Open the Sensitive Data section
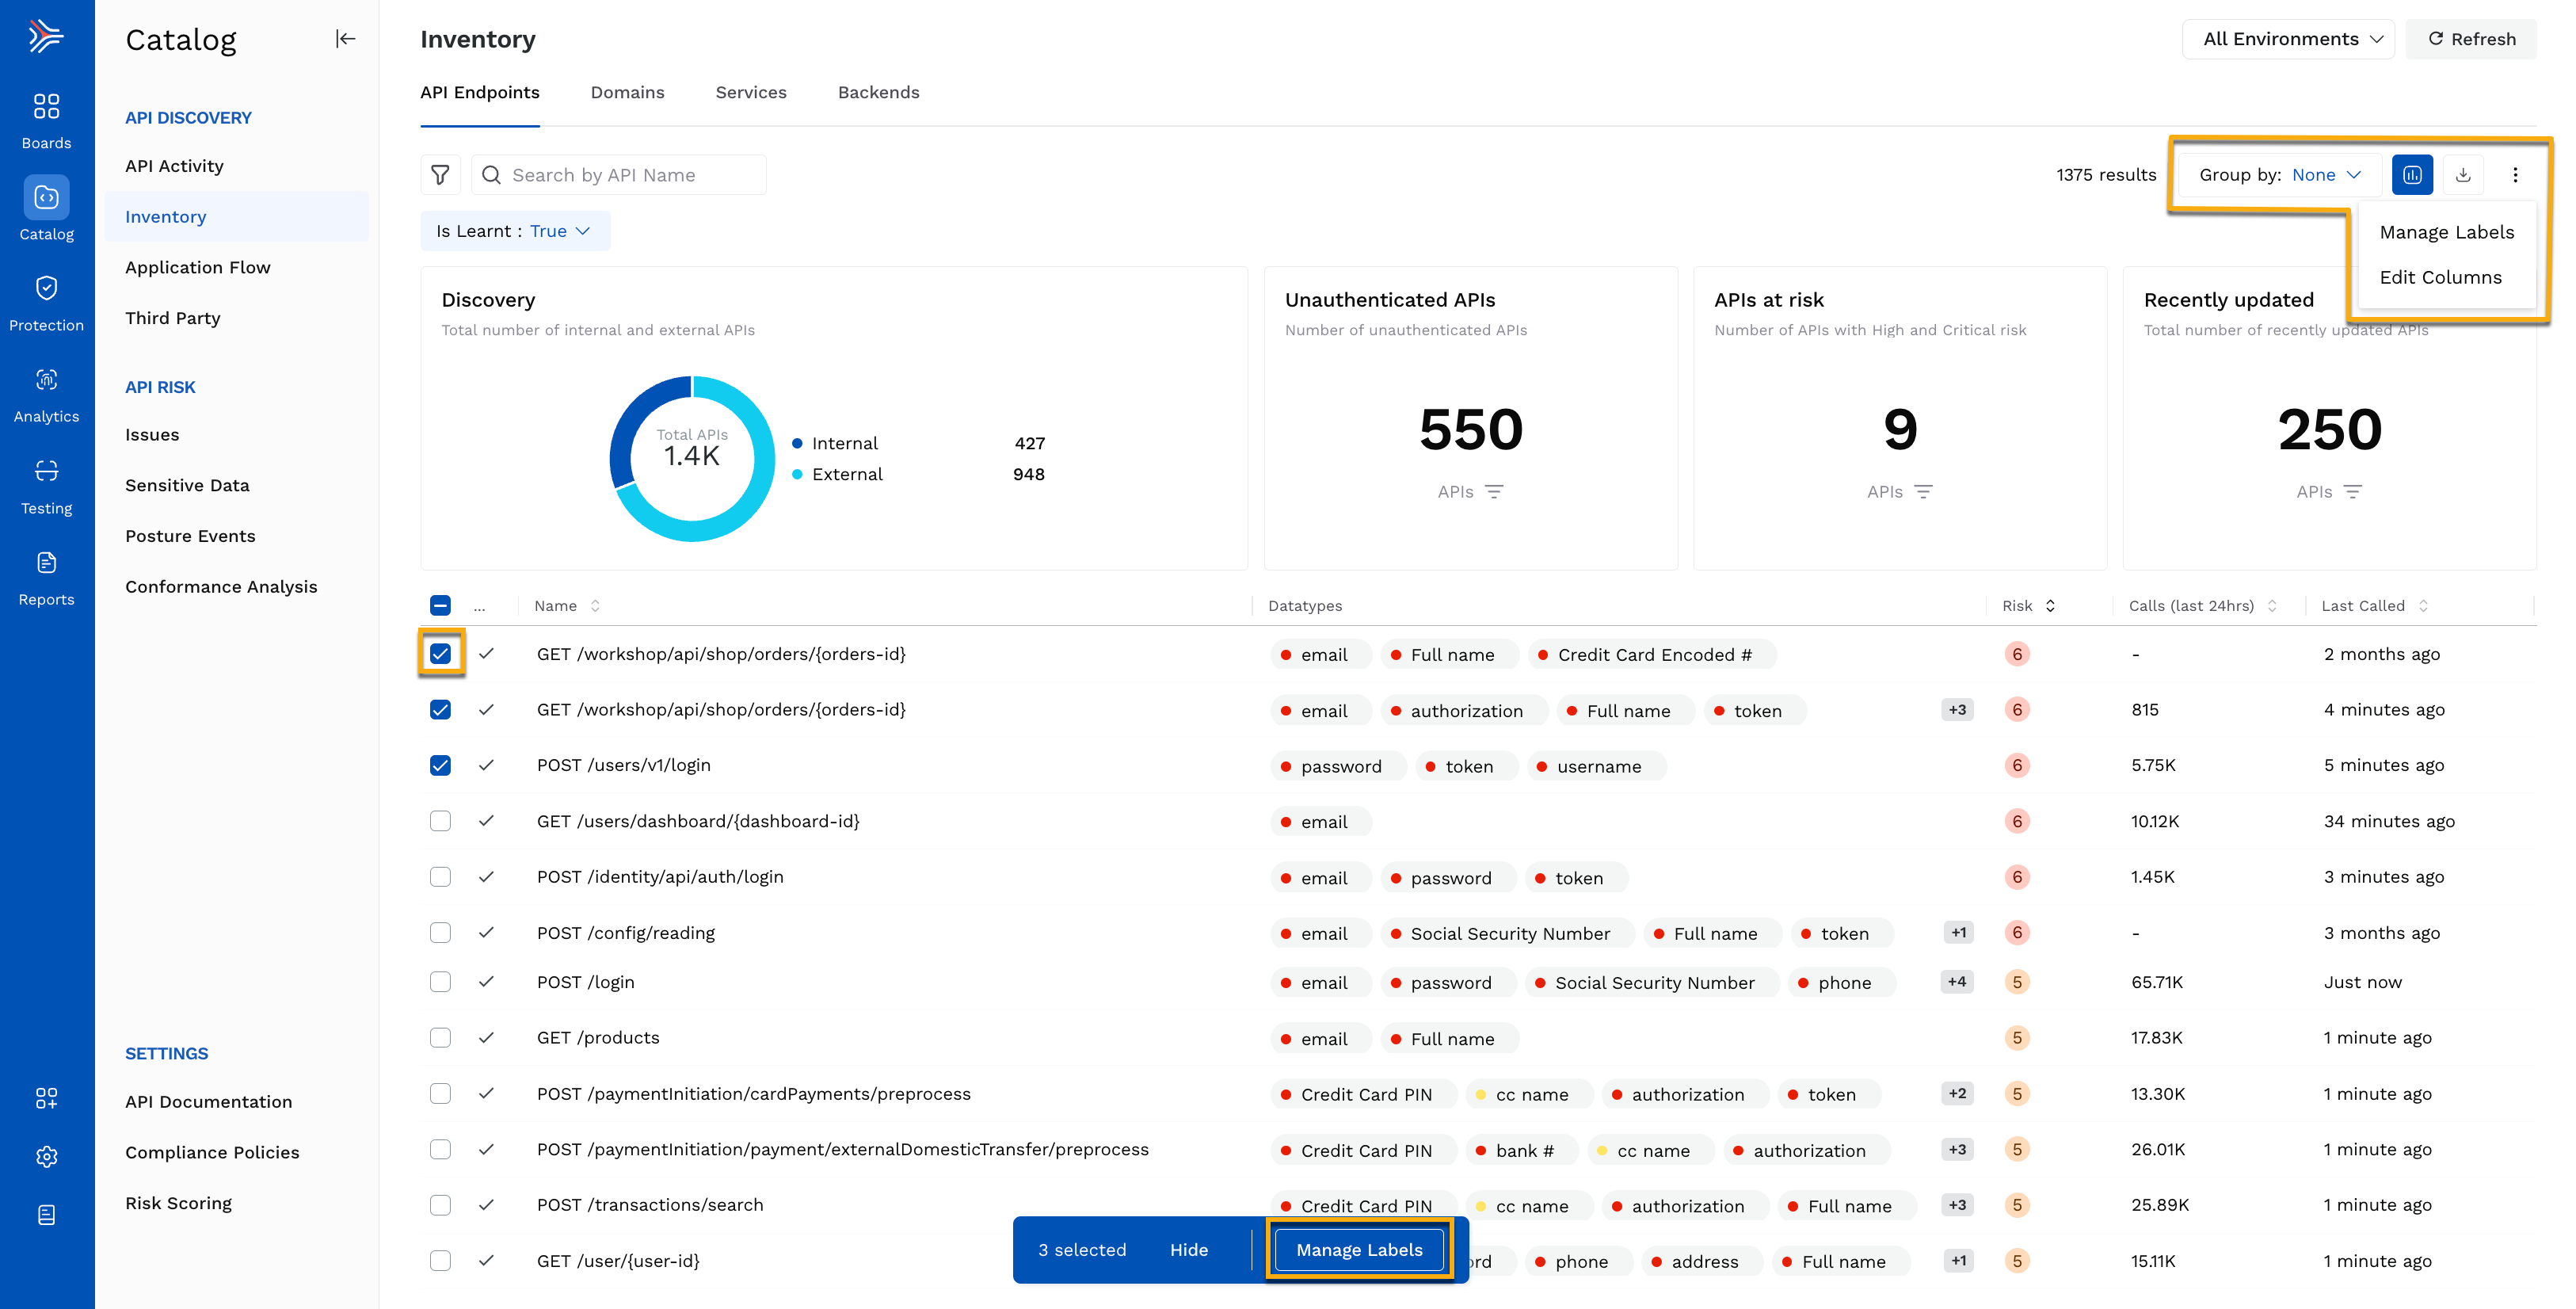 click(189, 484)
